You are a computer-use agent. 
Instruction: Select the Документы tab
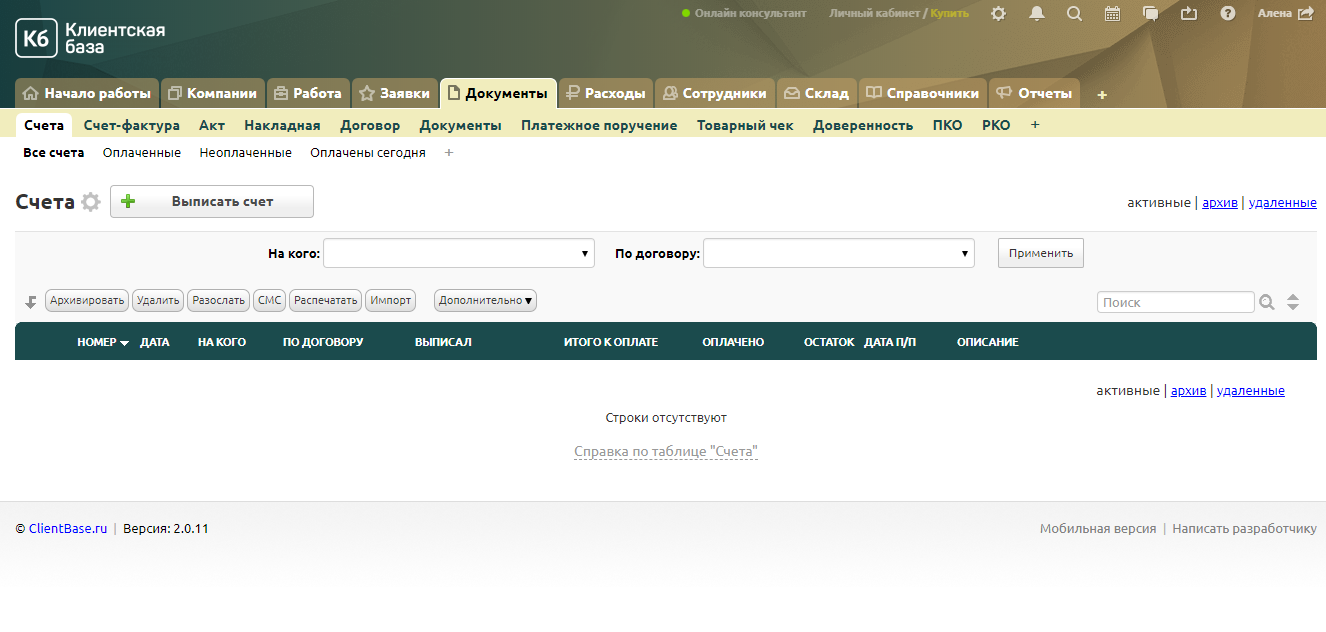tap(498, 93)
